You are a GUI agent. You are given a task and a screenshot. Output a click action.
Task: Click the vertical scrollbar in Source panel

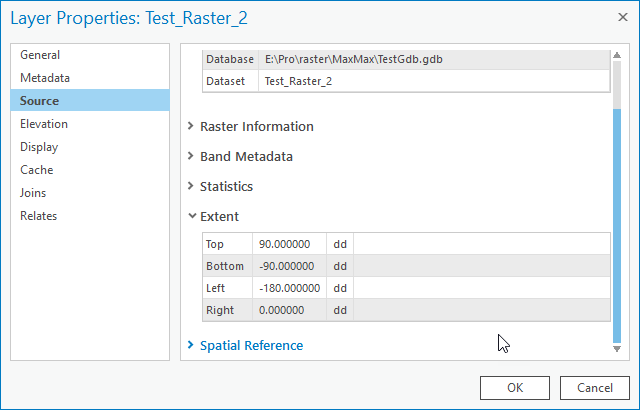tap(617, 220)
